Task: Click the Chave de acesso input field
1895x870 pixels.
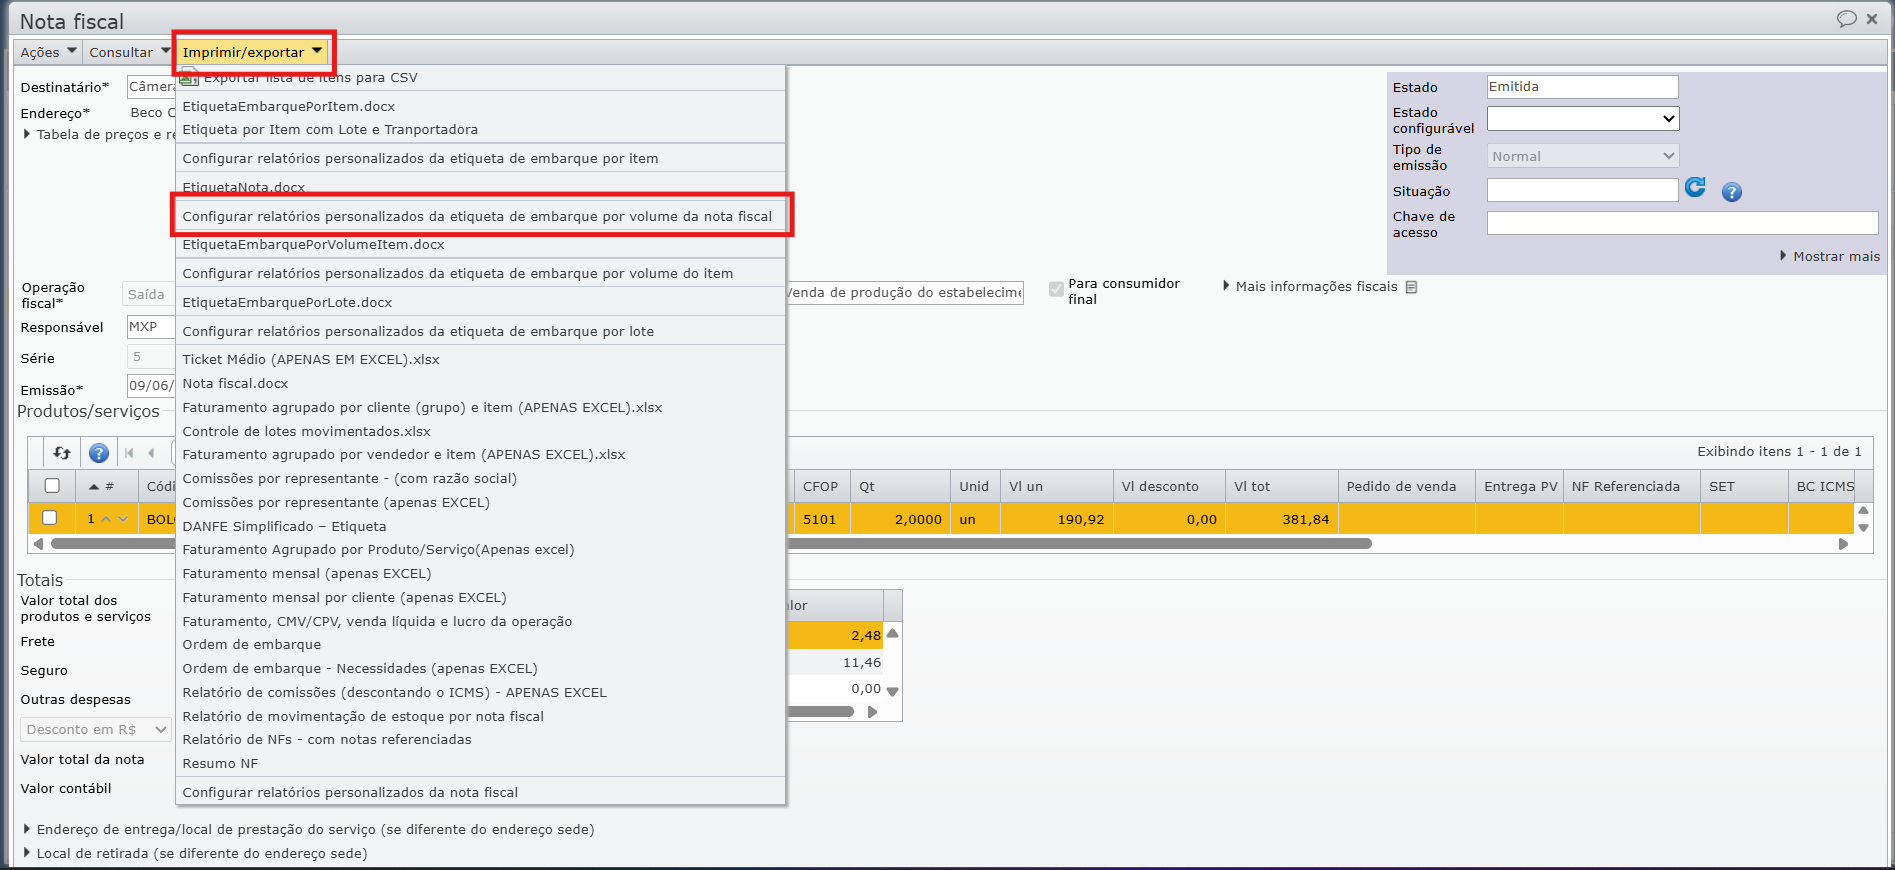Action: click(1682, 223)
